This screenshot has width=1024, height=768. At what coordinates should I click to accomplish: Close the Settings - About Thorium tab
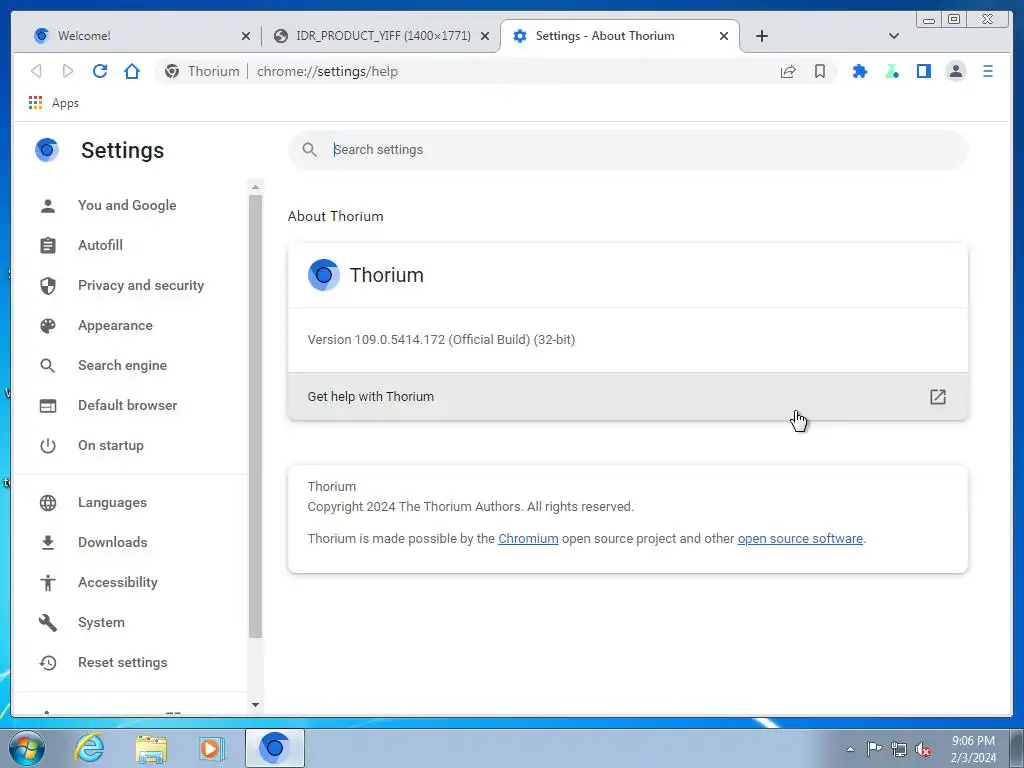coord(724,36)
